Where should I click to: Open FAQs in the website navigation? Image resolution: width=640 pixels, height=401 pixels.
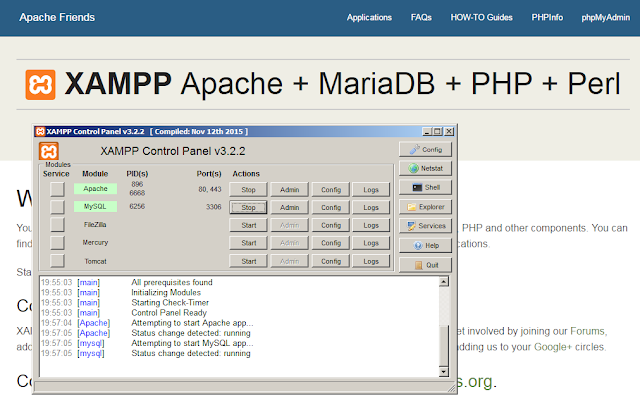(x=421, y=18)
